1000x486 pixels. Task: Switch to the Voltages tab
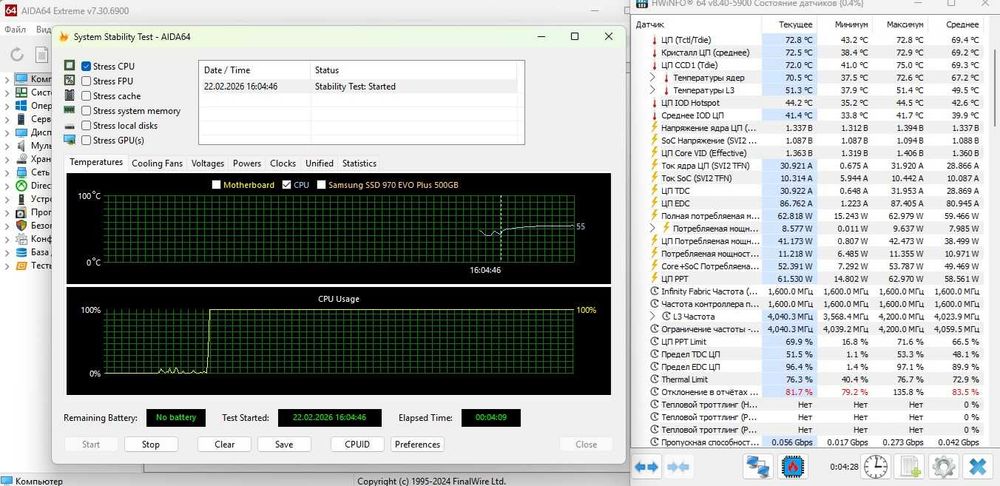tap(207, 163)
